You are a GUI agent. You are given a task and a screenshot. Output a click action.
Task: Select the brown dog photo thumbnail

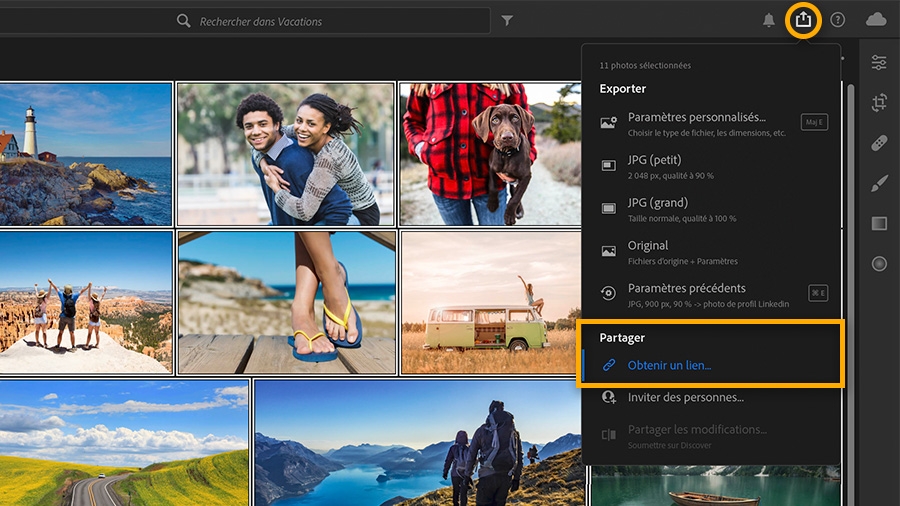[490, 154]
